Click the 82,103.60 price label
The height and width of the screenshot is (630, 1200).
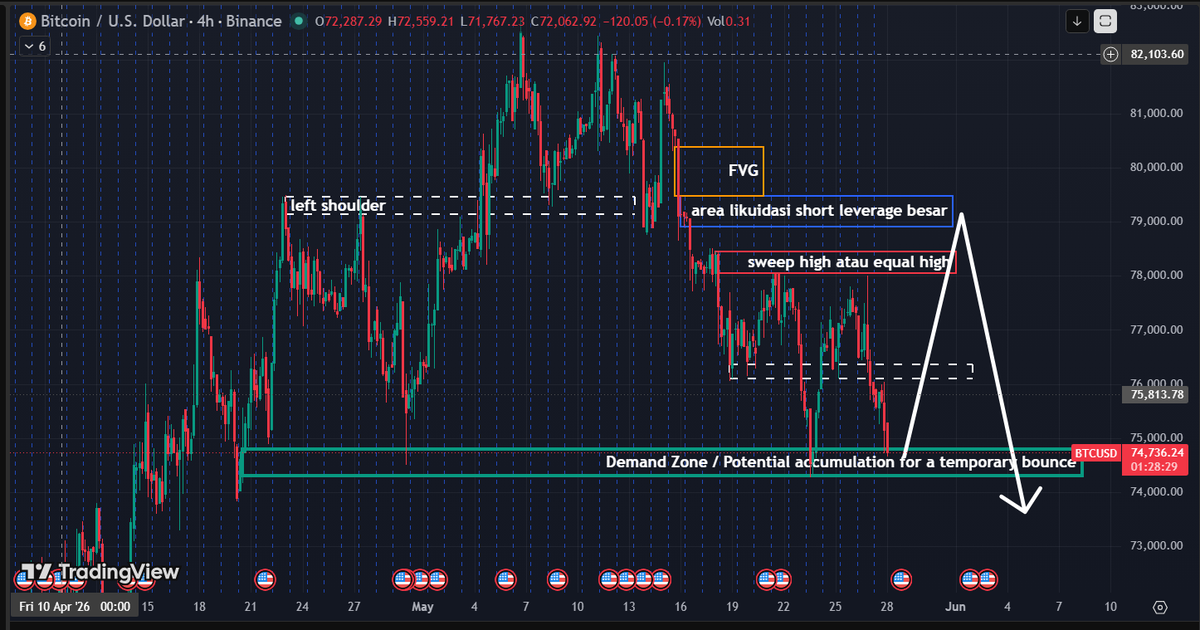point(1157,54)
